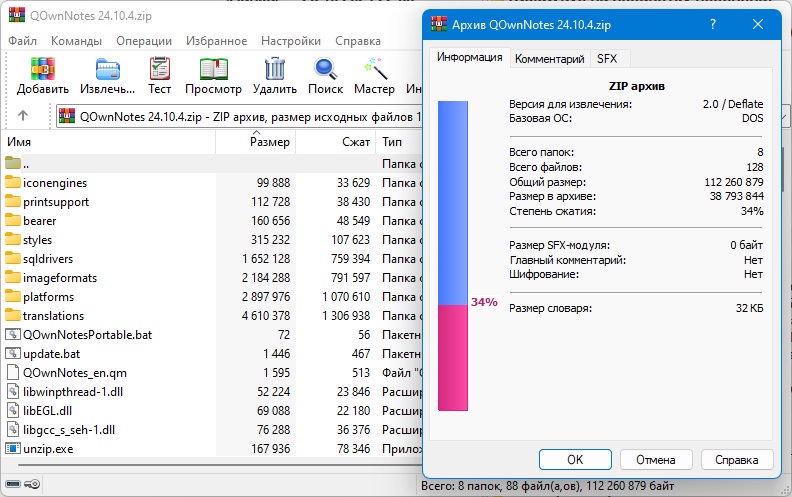Click the Справка button in dialog
Image resolution: width=792 pixels, height=497 pixels.
click(736, 460)
